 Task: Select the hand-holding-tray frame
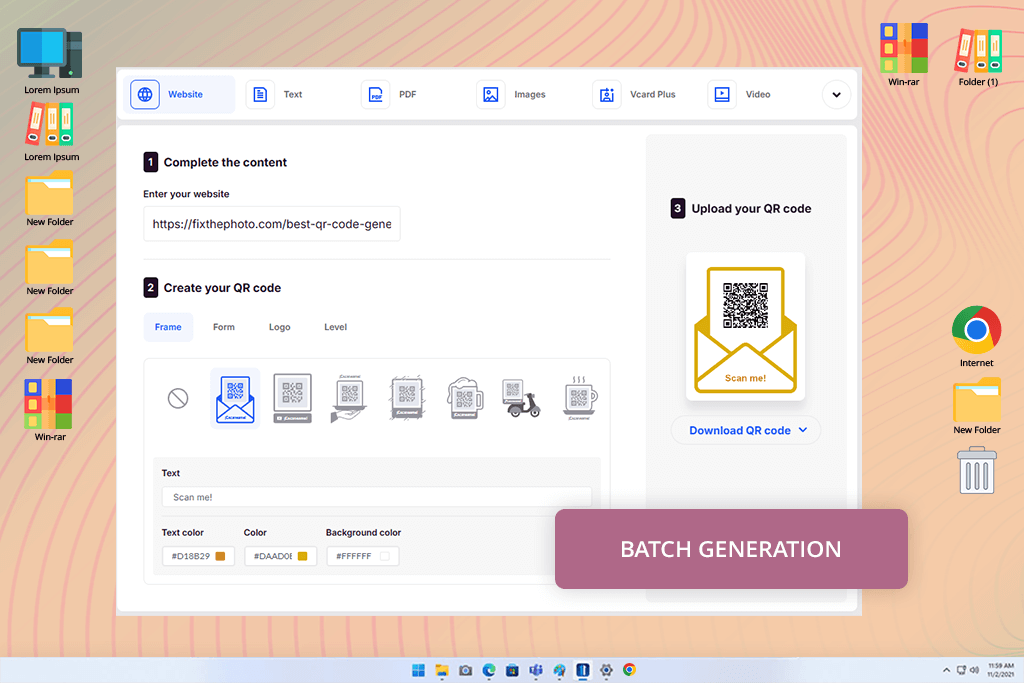pos(349,398)
